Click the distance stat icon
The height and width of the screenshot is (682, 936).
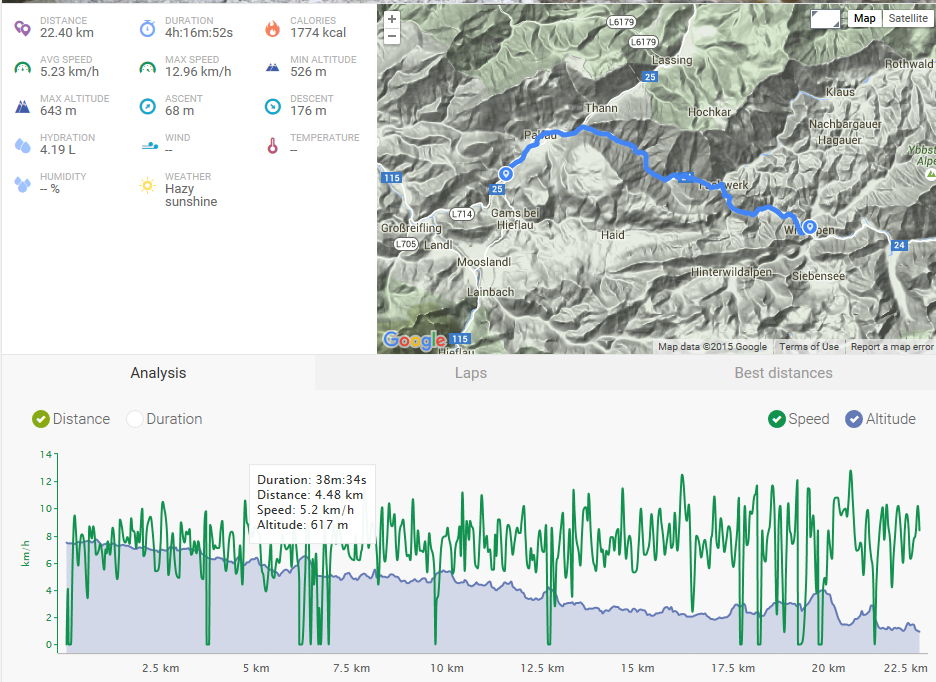click(23, 28)
